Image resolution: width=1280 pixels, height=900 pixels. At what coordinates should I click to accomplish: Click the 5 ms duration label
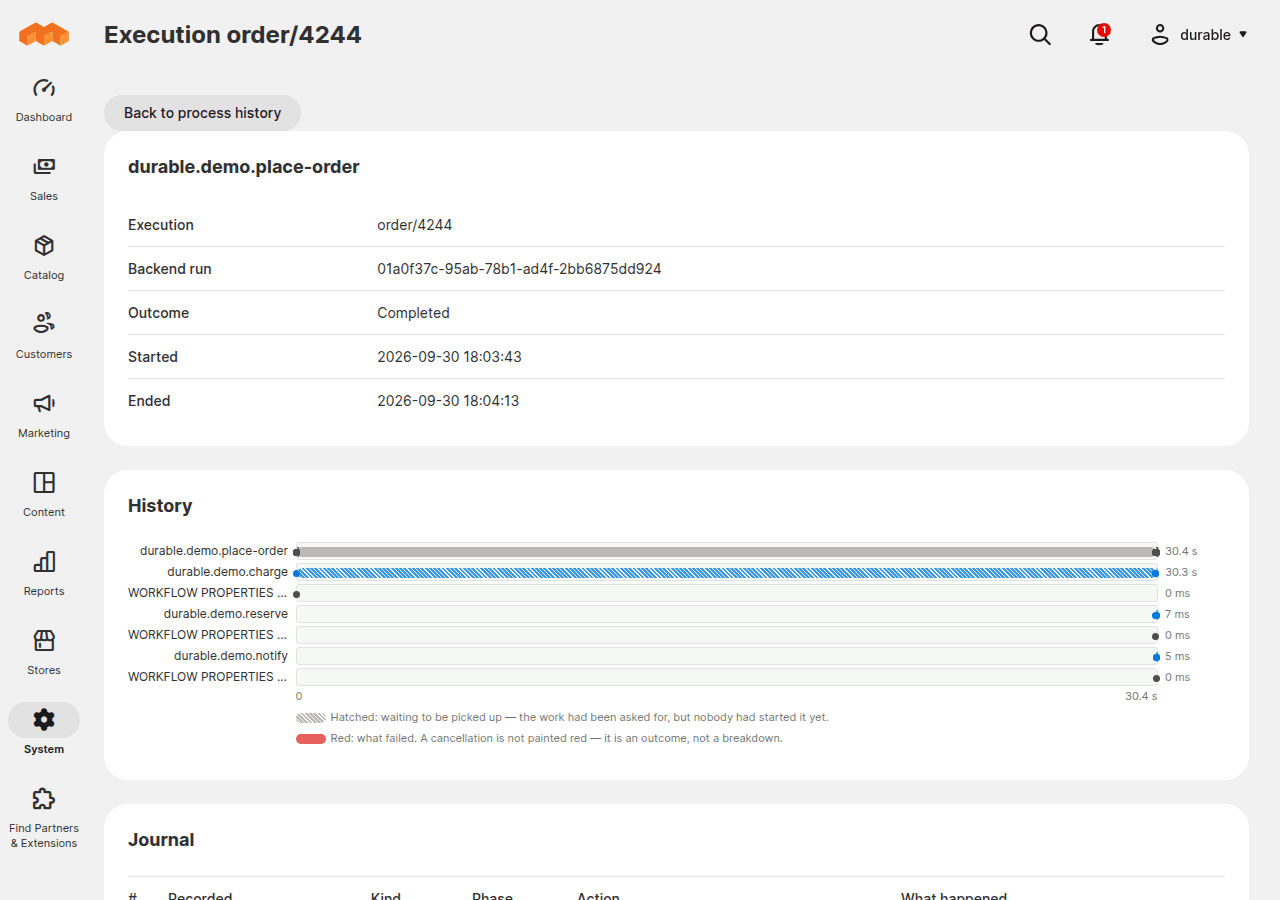point(1177,656)
